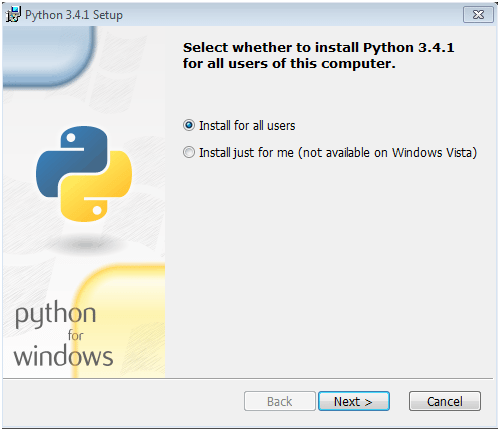Abort setup with the Cancel button

coord(445,401)
